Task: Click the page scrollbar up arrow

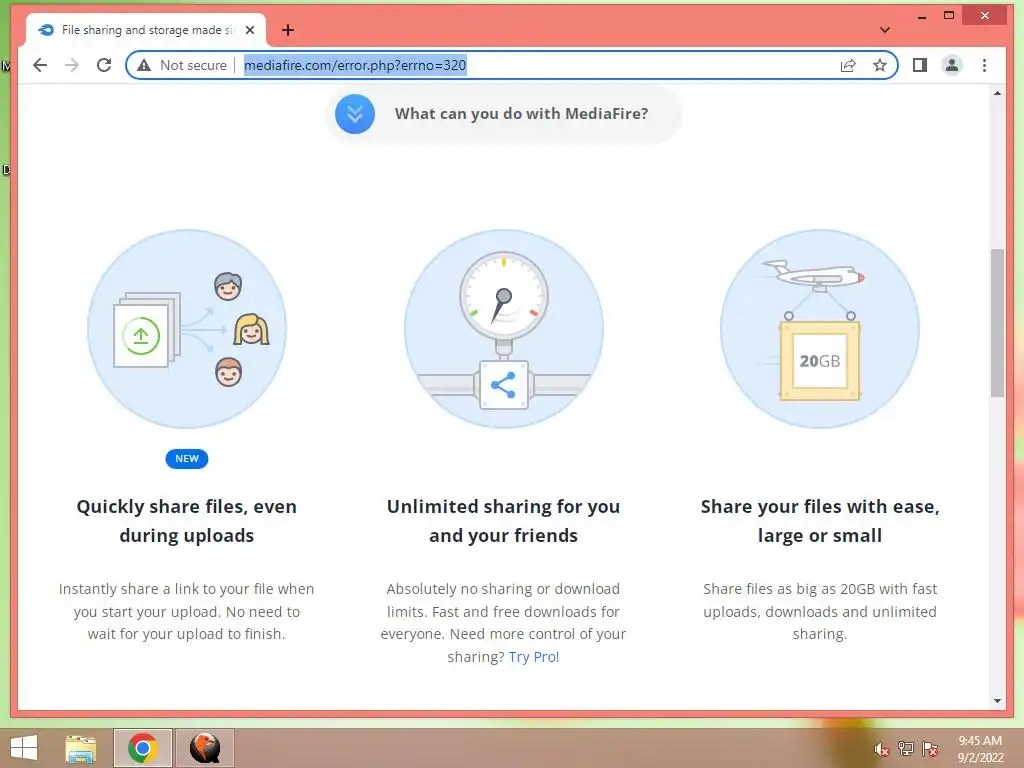Action: click(x=997, y=93)
